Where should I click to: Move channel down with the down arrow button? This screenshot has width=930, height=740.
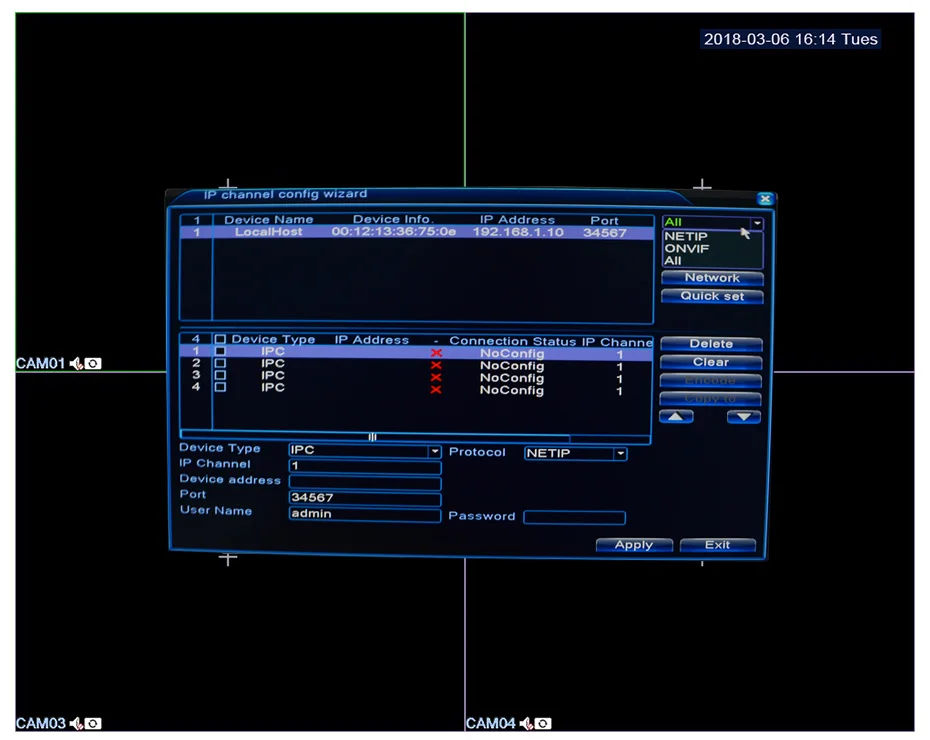point(744,417)
